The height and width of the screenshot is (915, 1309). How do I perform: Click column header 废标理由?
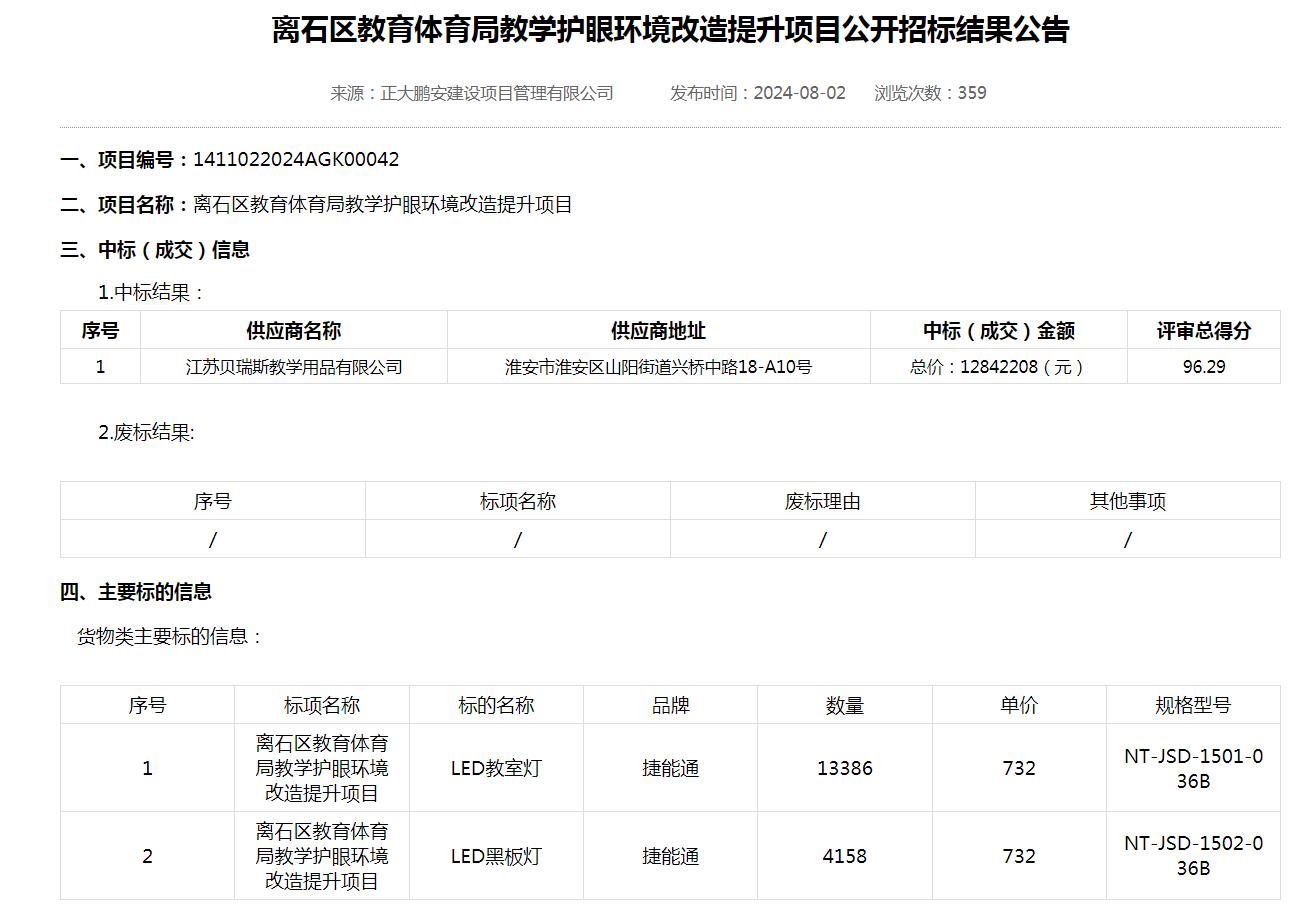tap(823, 501)
